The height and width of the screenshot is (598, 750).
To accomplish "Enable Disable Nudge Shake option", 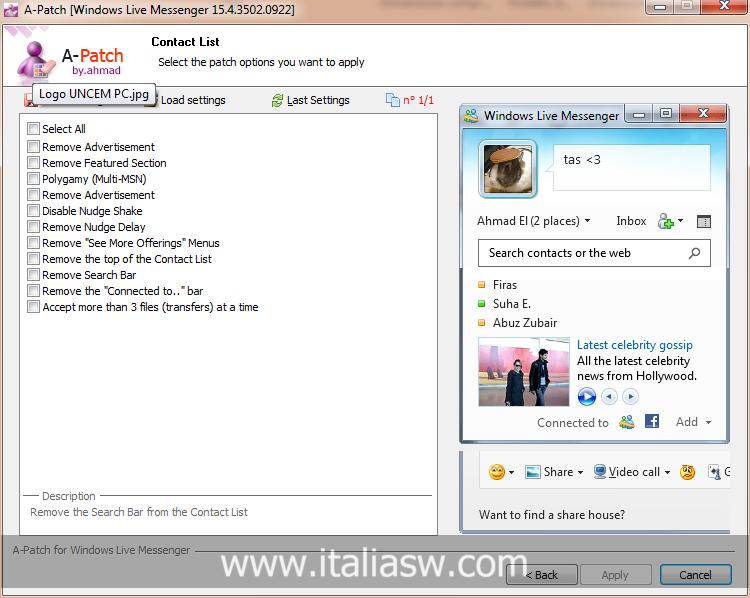I will click(x=33, y=211).
